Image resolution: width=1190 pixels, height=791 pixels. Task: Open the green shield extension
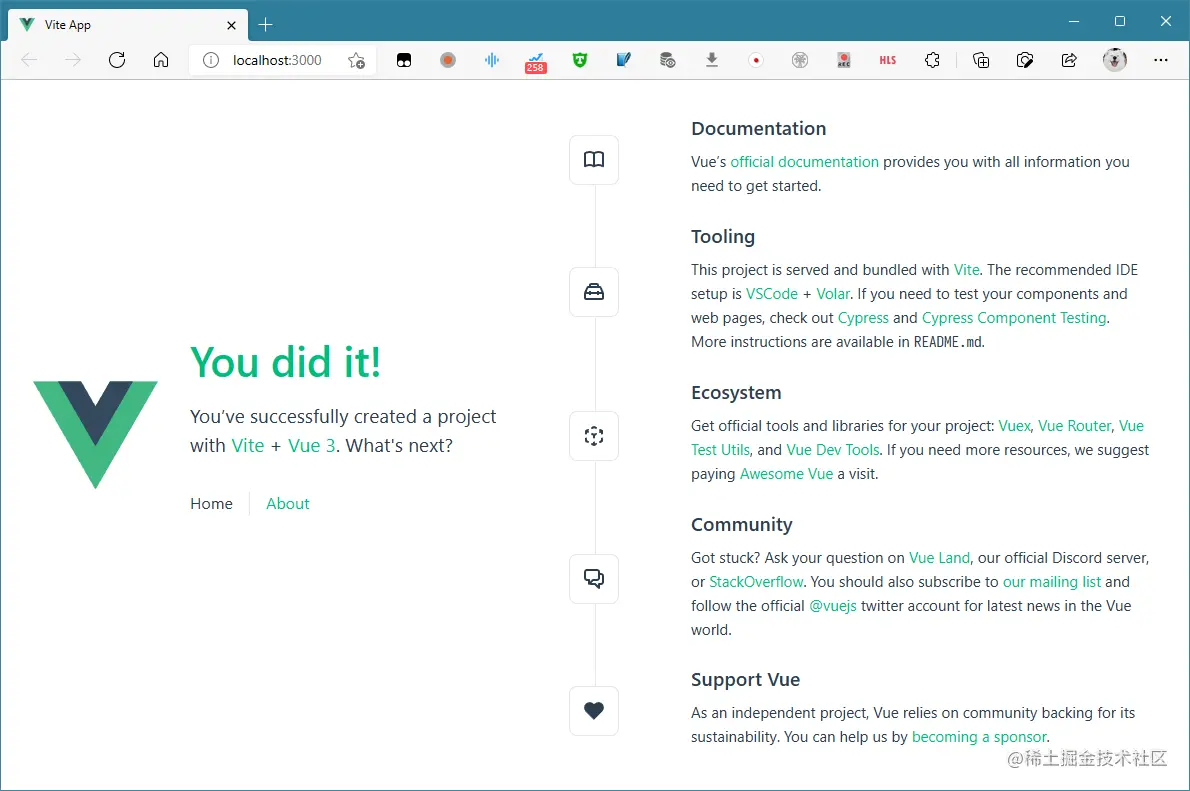coord(580,60)
